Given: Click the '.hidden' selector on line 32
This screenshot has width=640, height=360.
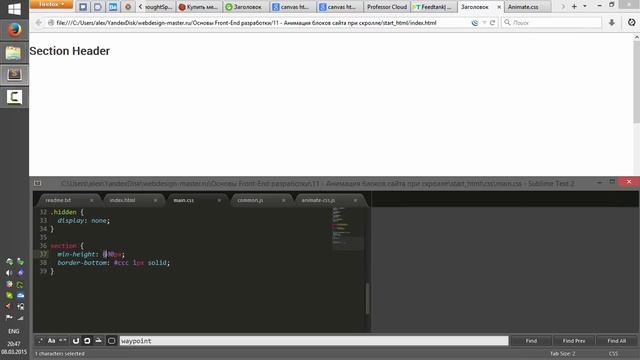Looking at the screenshot, I should 64,212.
